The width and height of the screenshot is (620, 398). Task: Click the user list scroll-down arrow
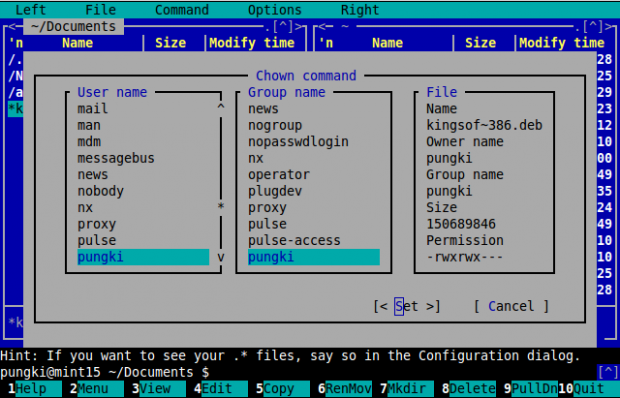pos(221,258)
